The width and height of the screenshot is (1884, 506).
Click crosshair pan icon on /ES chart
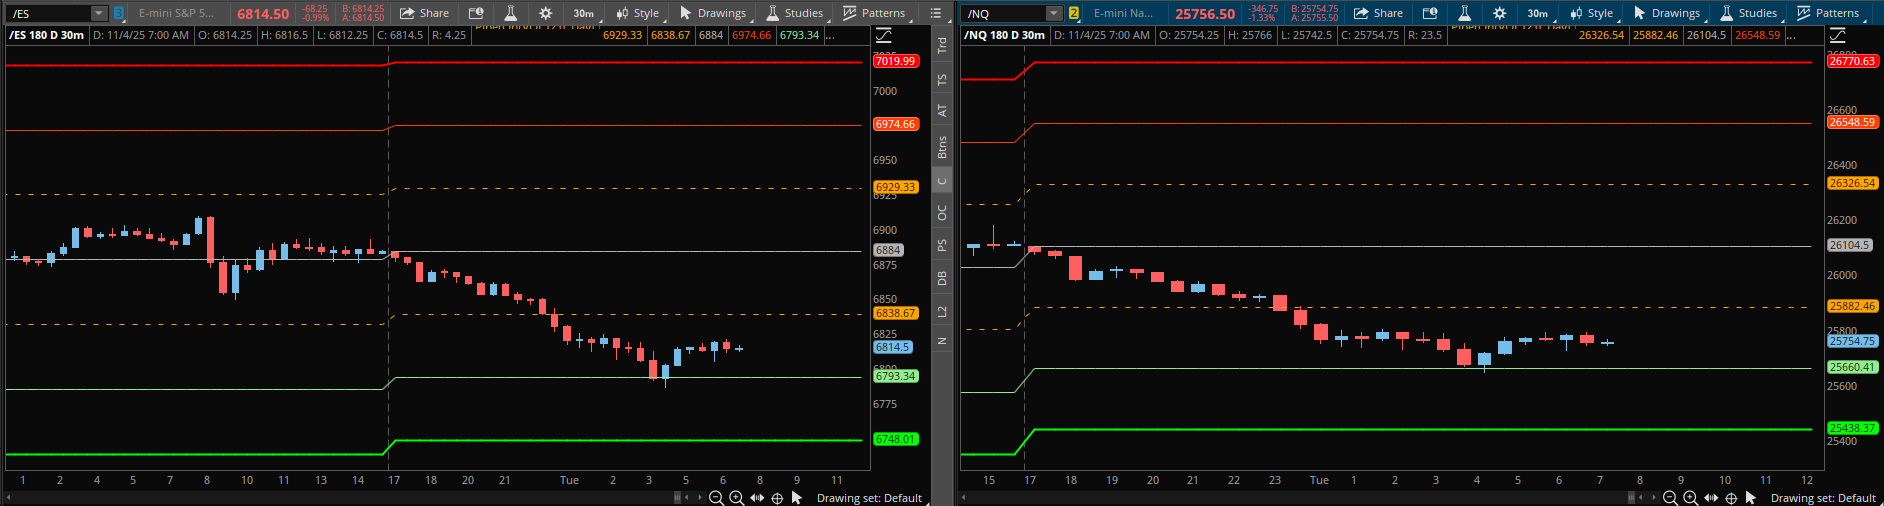coord(777,498)
